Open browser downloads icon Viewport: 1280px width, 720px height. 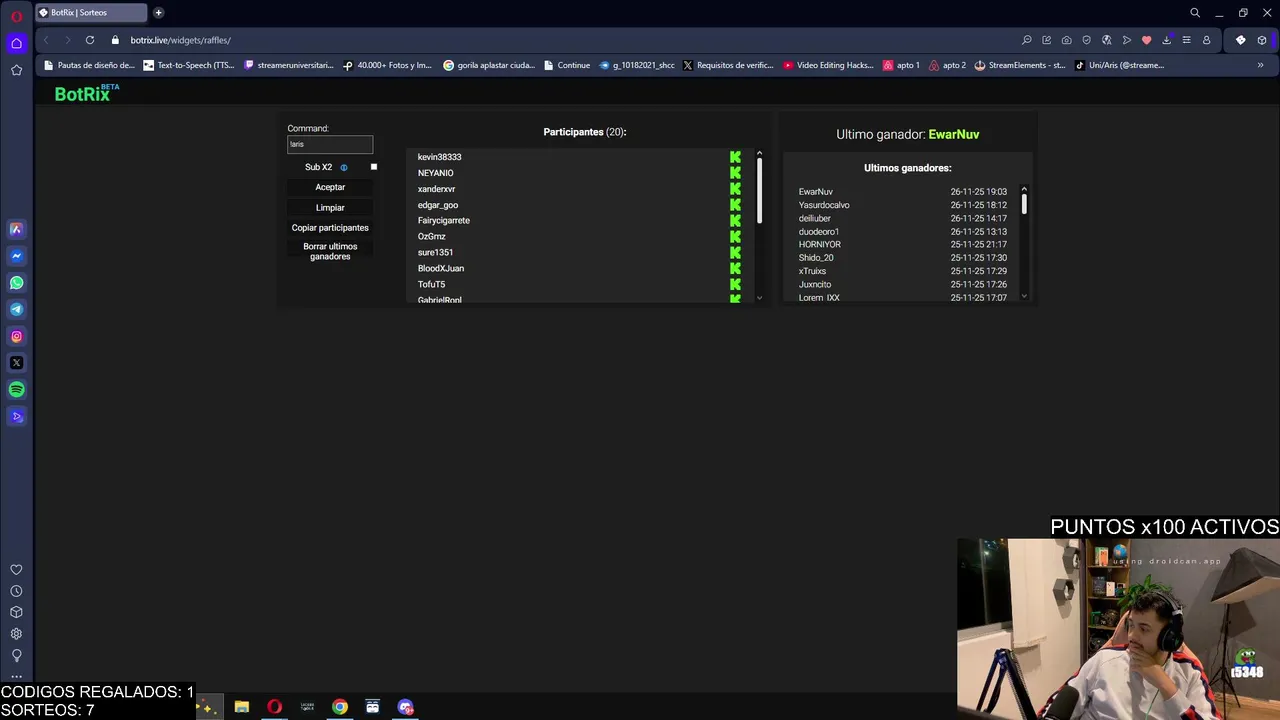(1166, 40)
